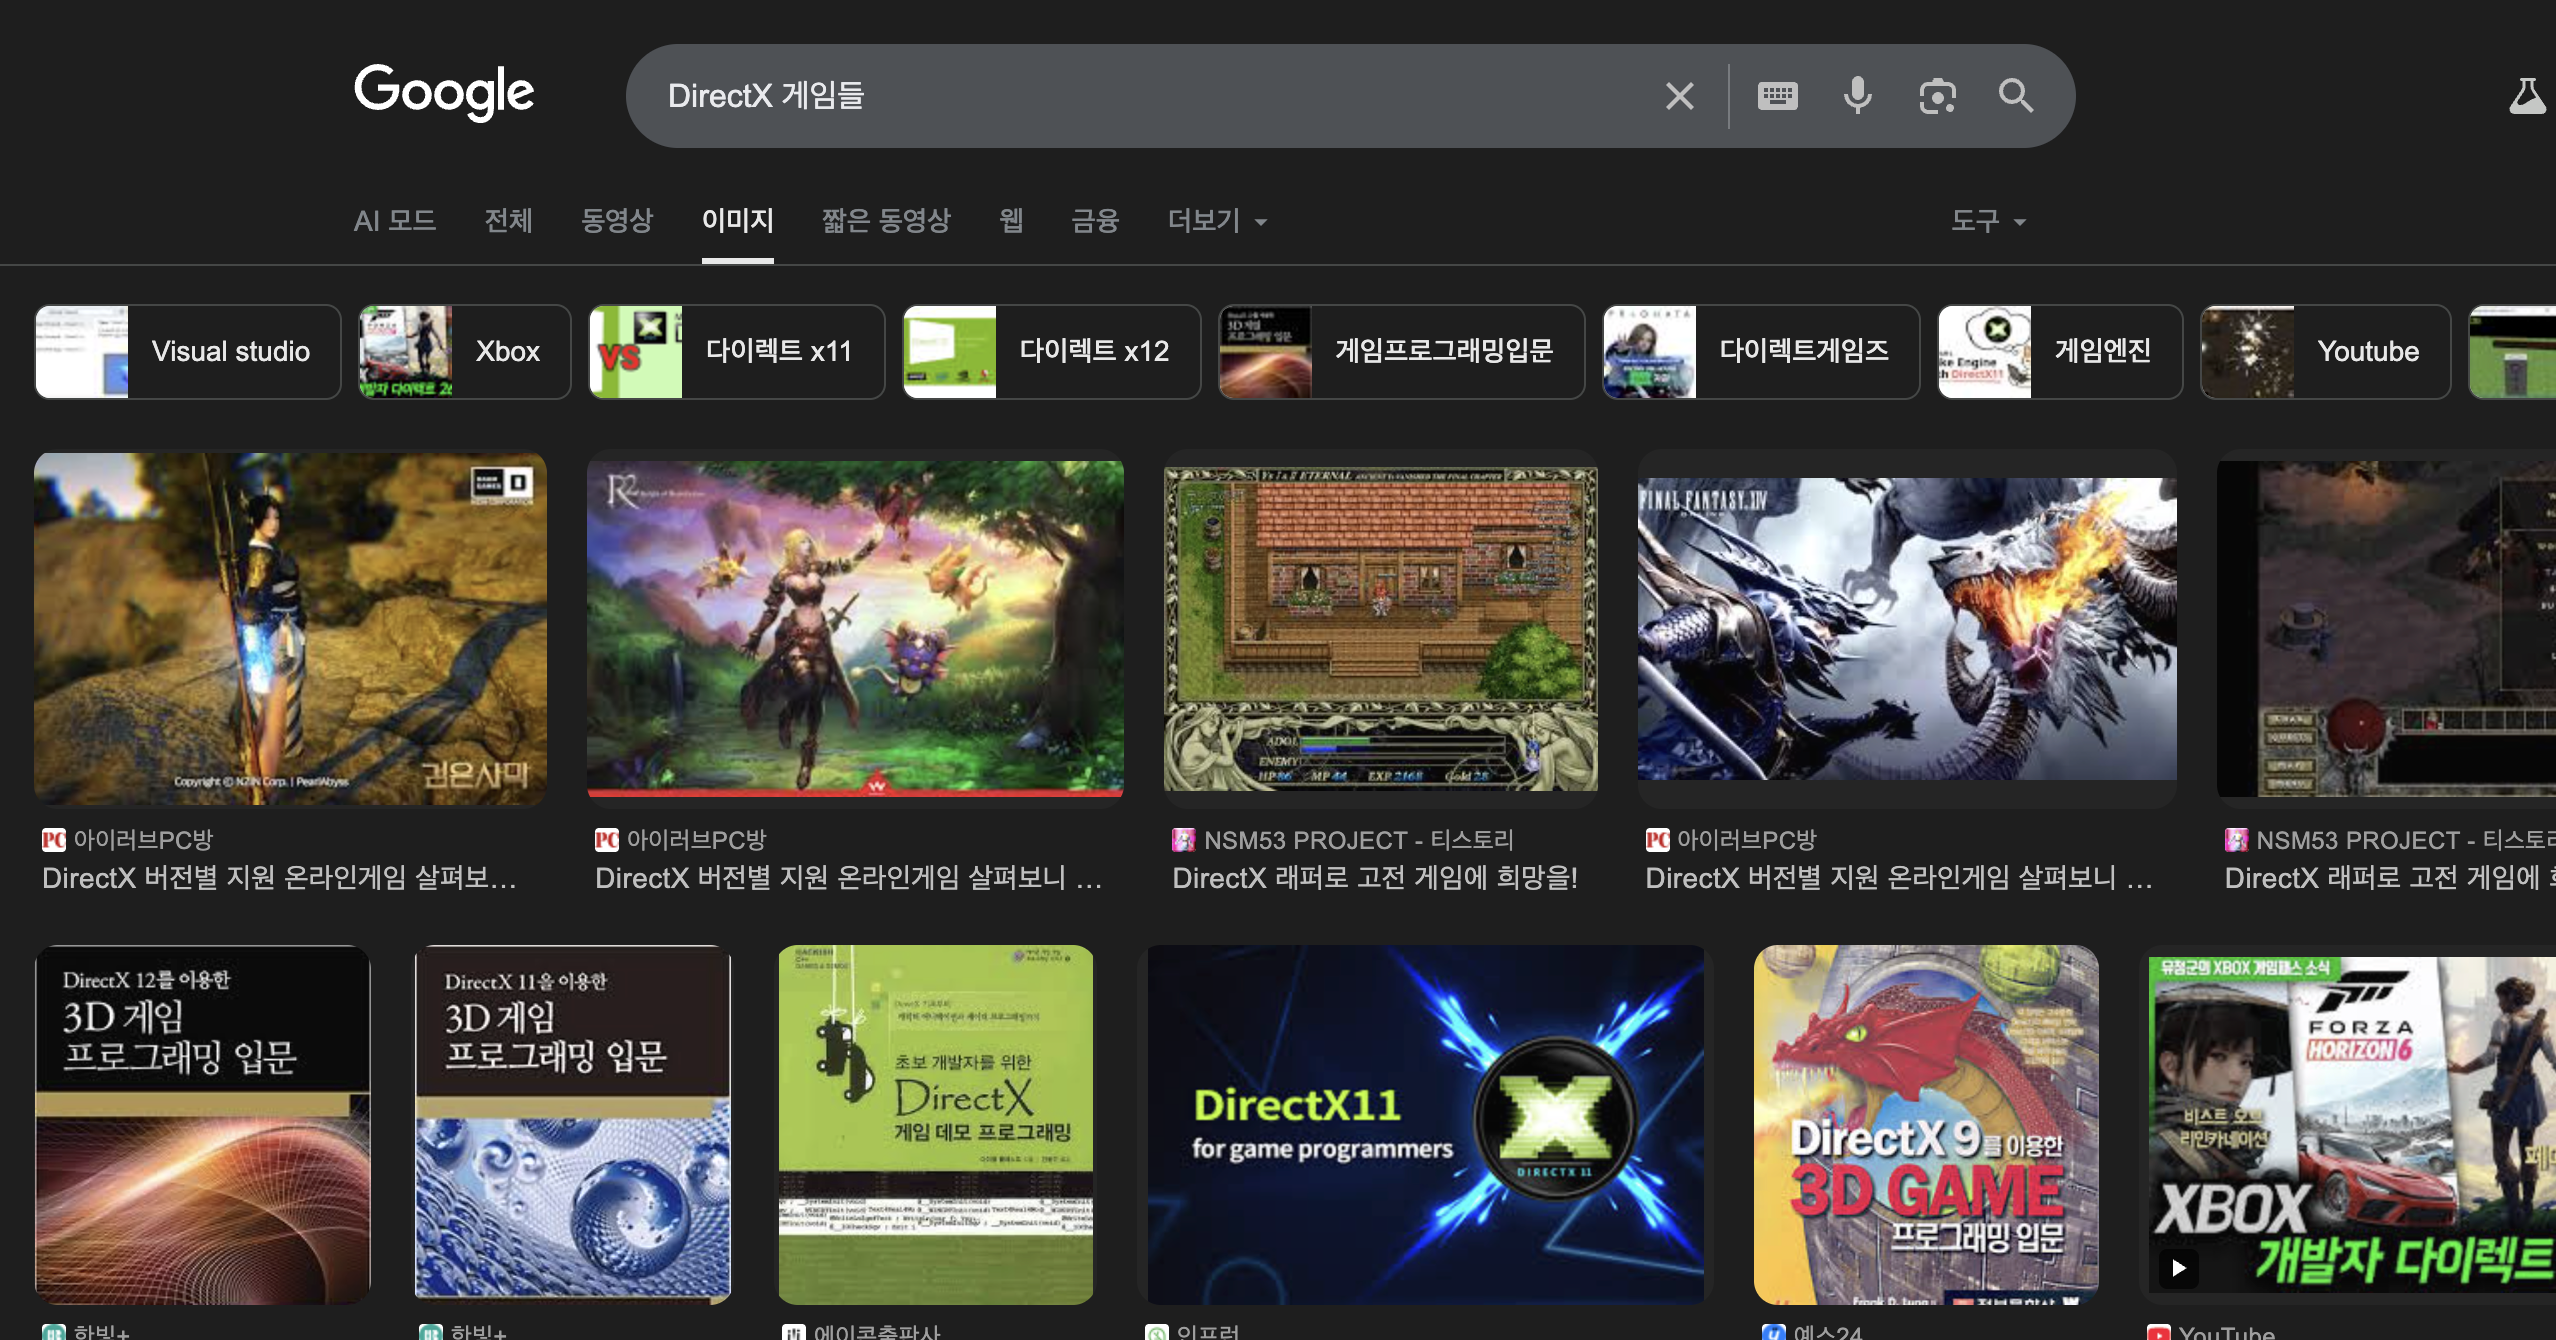Switch to the 금융 tab
Screen dimensions: 2556x1340
pos(1095,220)
